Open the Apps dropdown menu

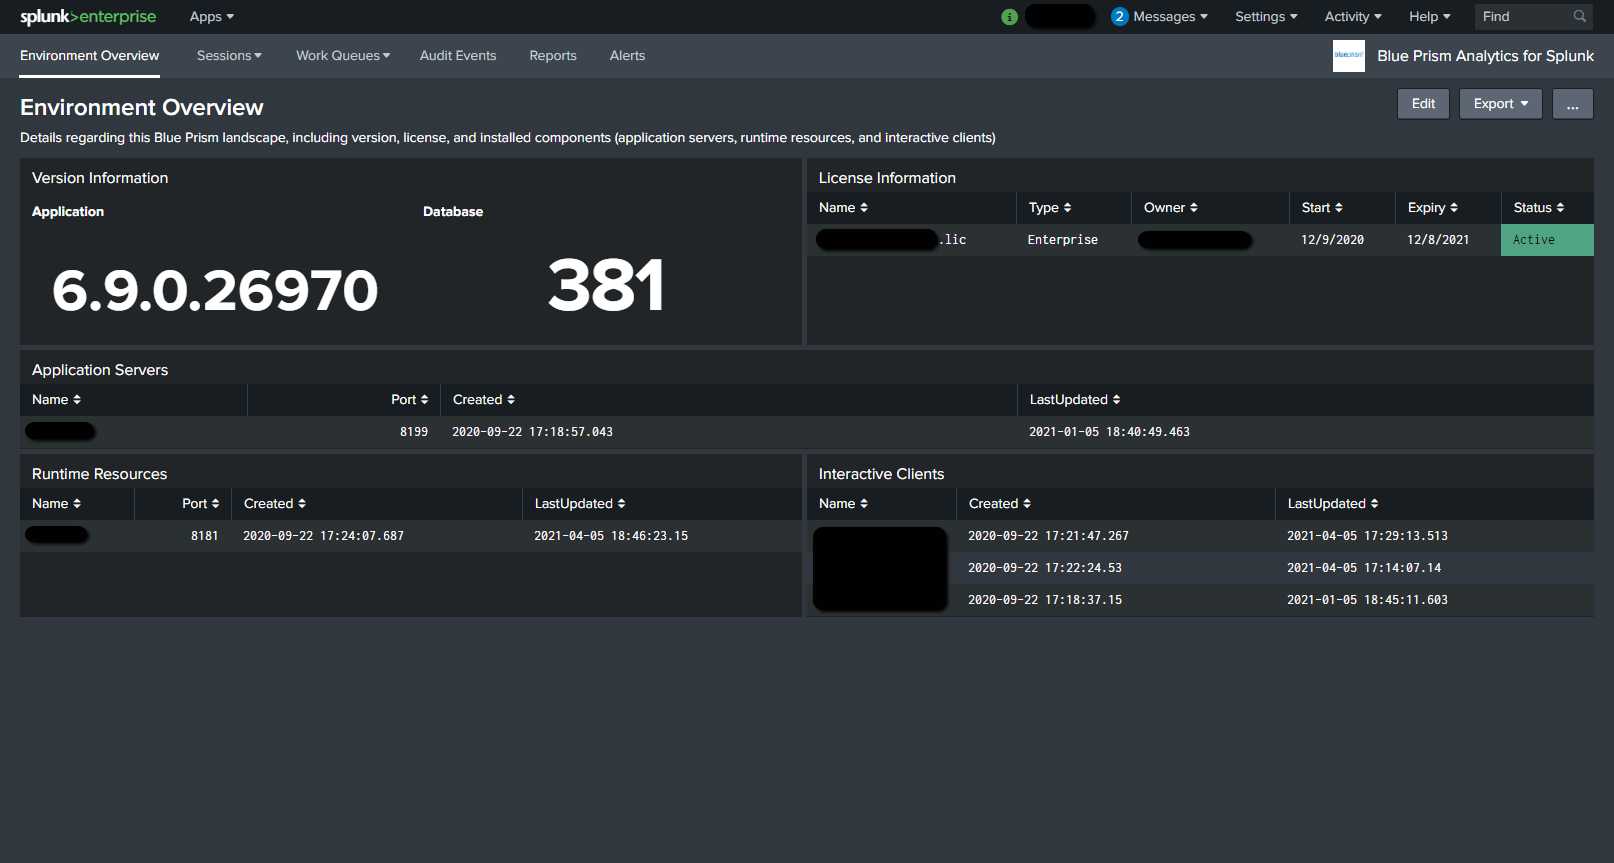click(x=212, y=17)
